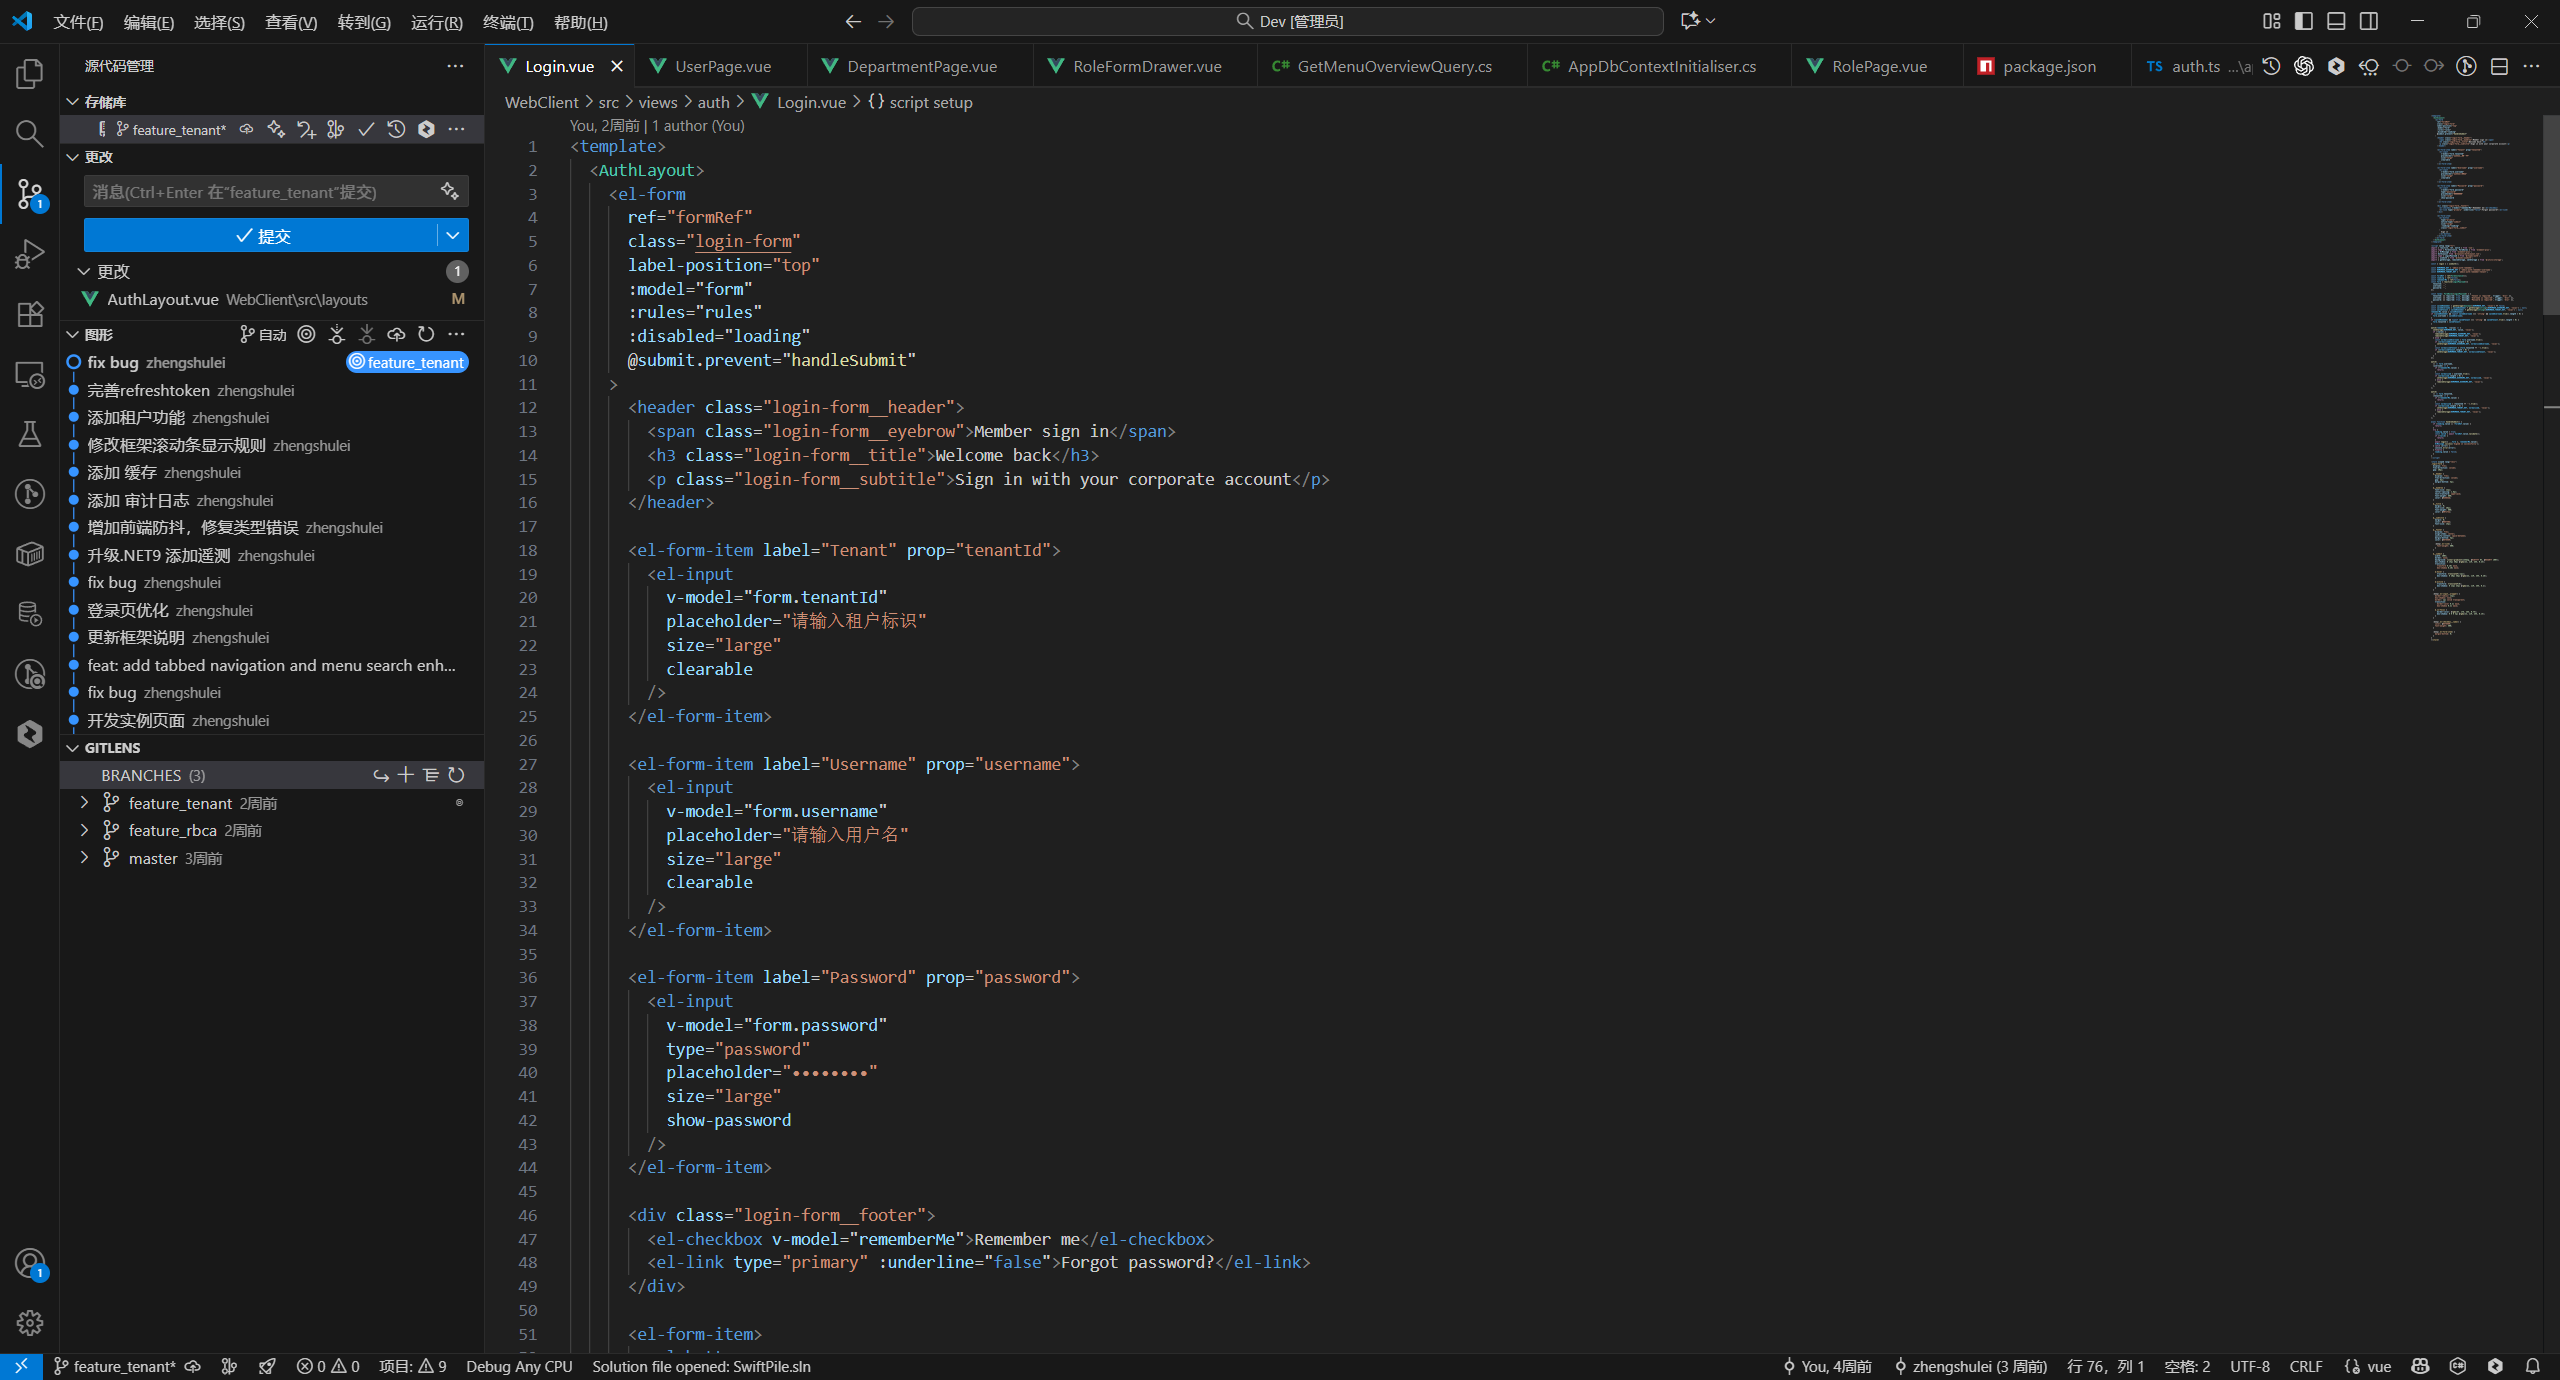Viewport: 2560px width, 1380px height.
Task: Toggle the bottom panel layout button
Action: click(2336, 21)
